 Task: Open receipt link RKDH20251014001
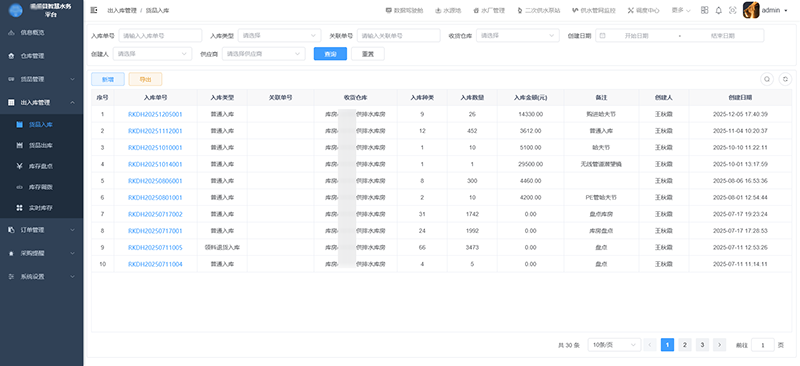point(155,164)
